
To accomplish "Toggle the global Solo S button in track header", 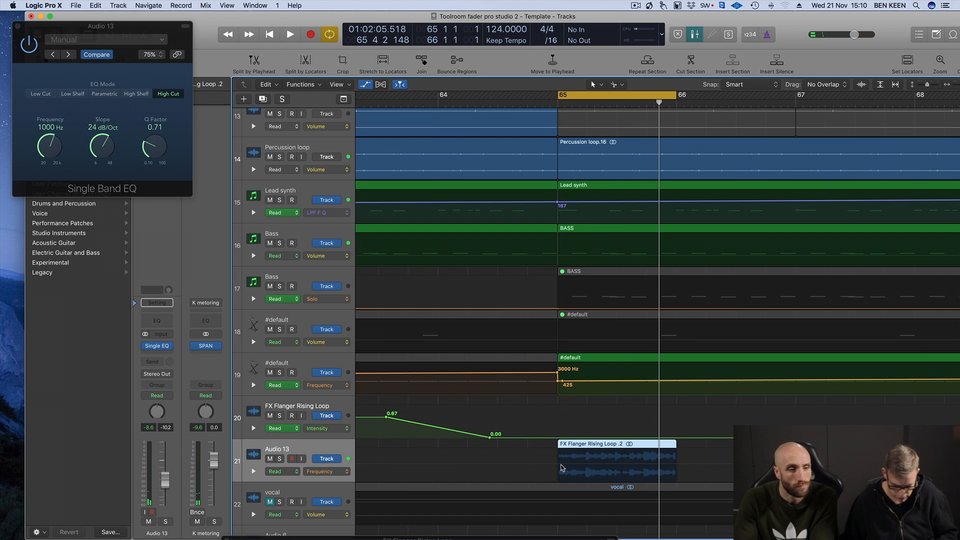I will click(282, 99).
